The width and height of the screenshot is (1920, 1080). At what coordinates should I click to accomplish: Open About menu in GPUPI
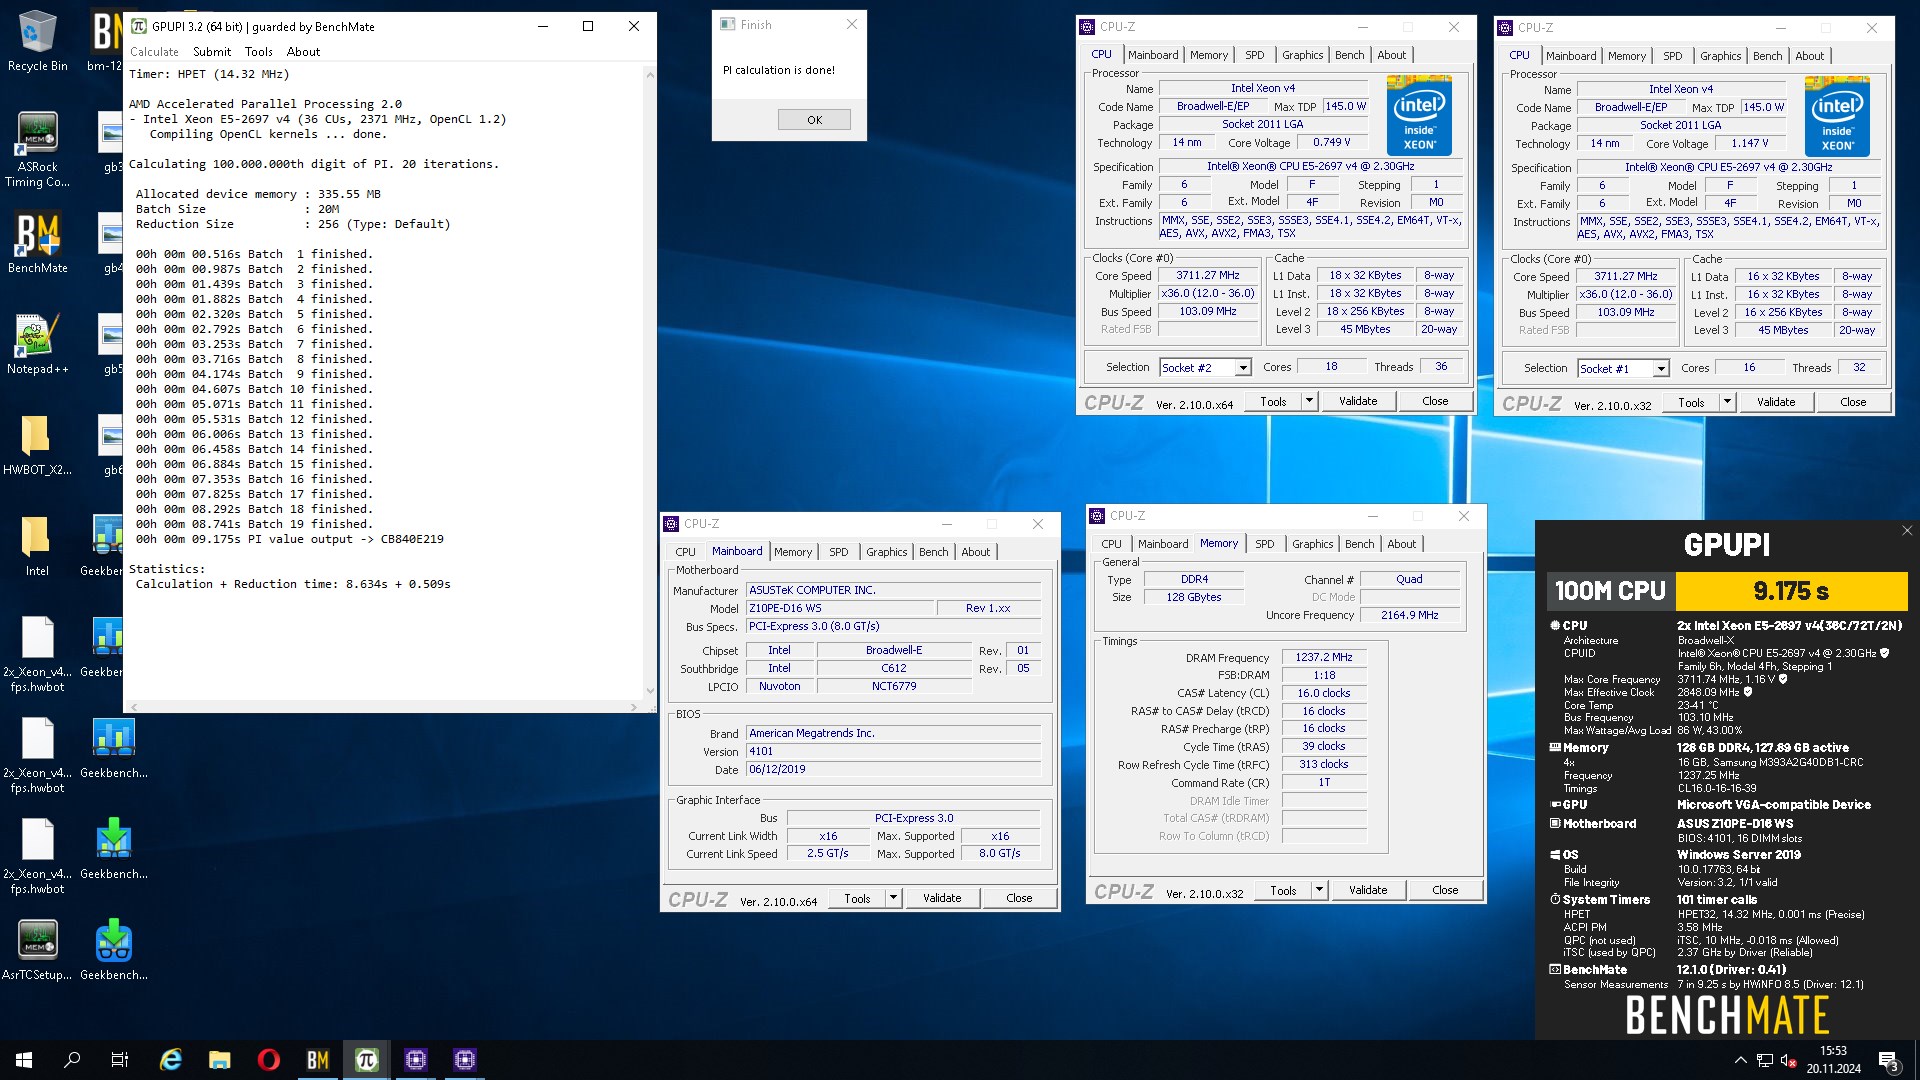(303, 52)
